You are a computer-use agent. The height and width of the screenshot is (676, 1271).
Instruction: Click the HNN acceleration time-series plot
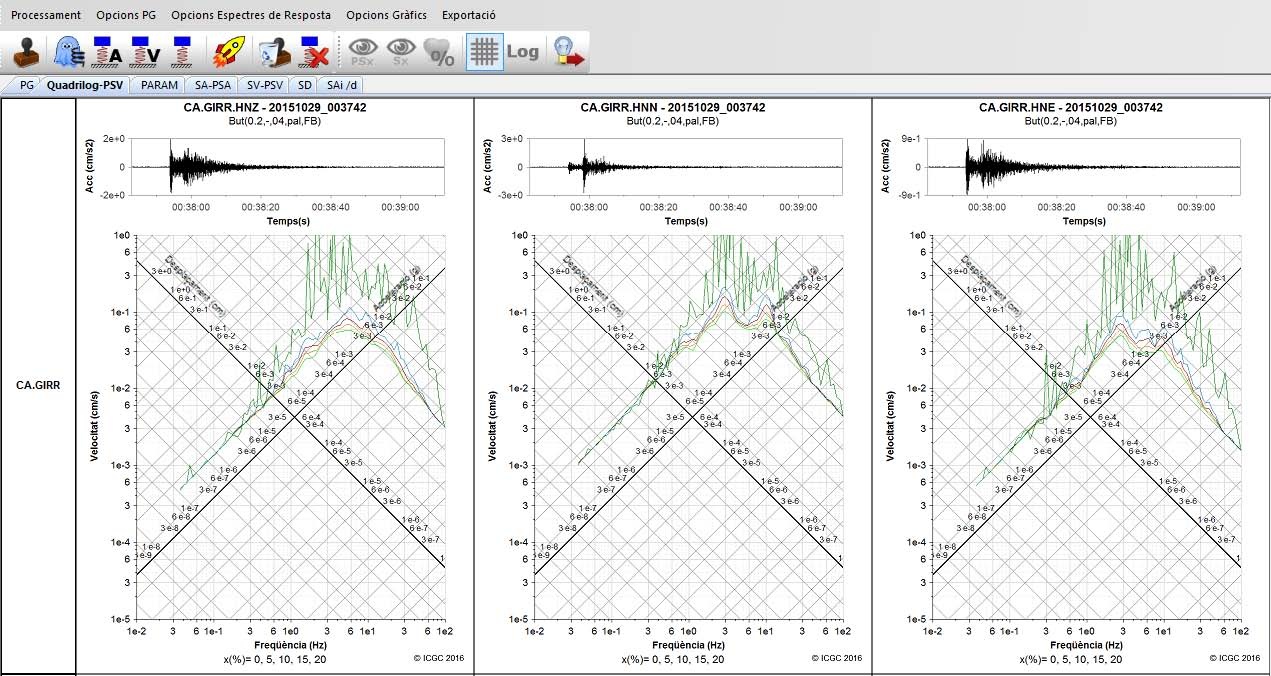click(688, 167)
